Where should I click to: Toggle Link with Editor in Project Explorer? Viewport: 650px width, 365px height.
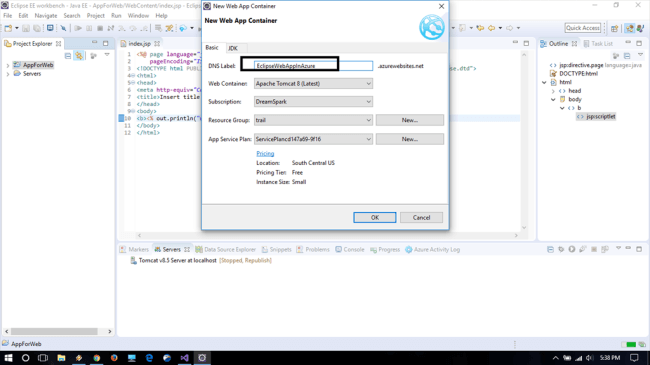click(x=79, y=56)
